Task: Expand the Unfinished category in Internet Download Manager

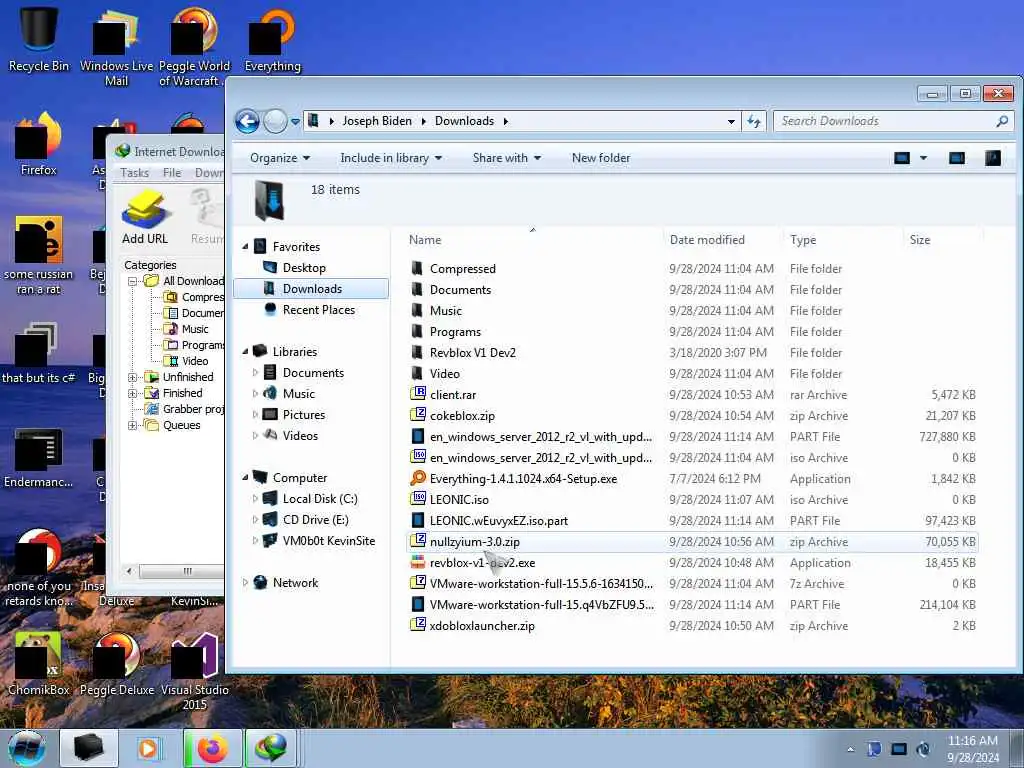Action: tap(133, 377)
